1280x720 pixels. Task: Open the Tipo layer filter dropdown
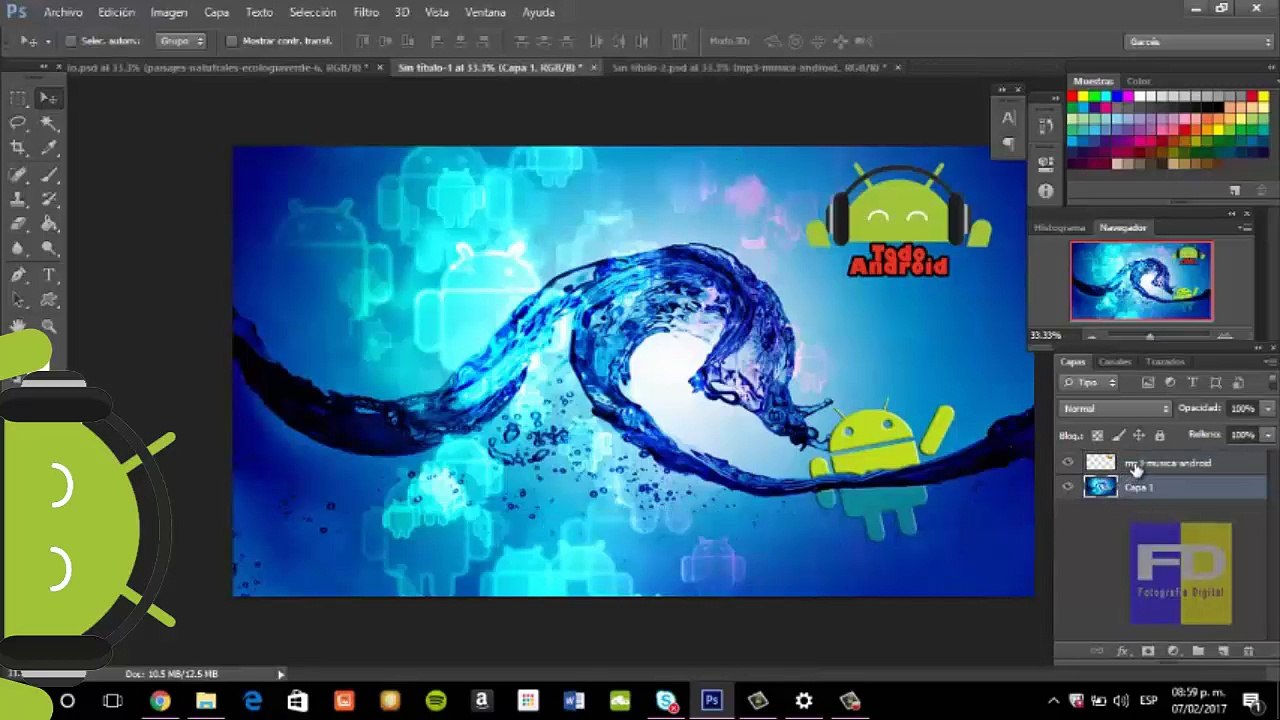pyautogui.click(x=1090, y=382)
